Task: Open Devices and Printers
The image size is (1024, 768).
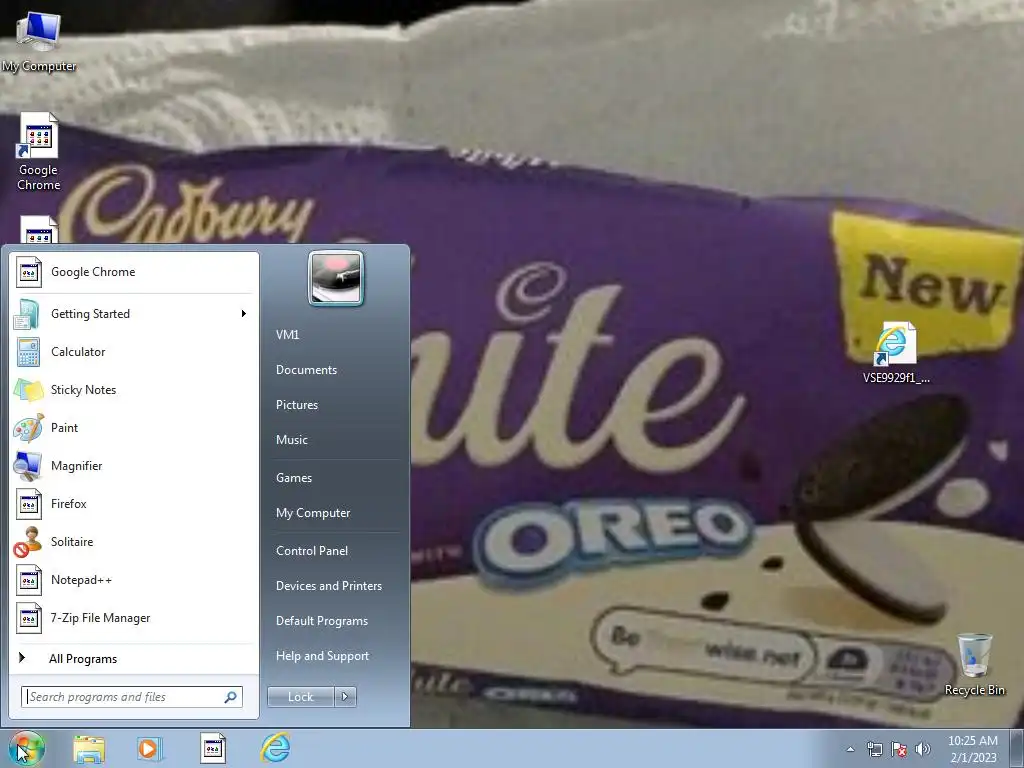Action: point(336,586)
